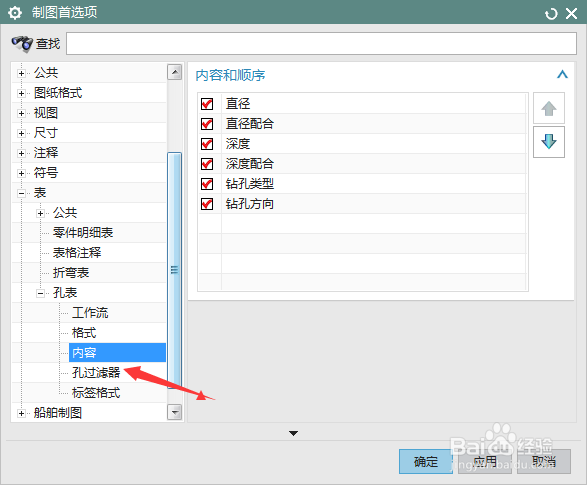Click the 查找 search input field

pos(321,43)
